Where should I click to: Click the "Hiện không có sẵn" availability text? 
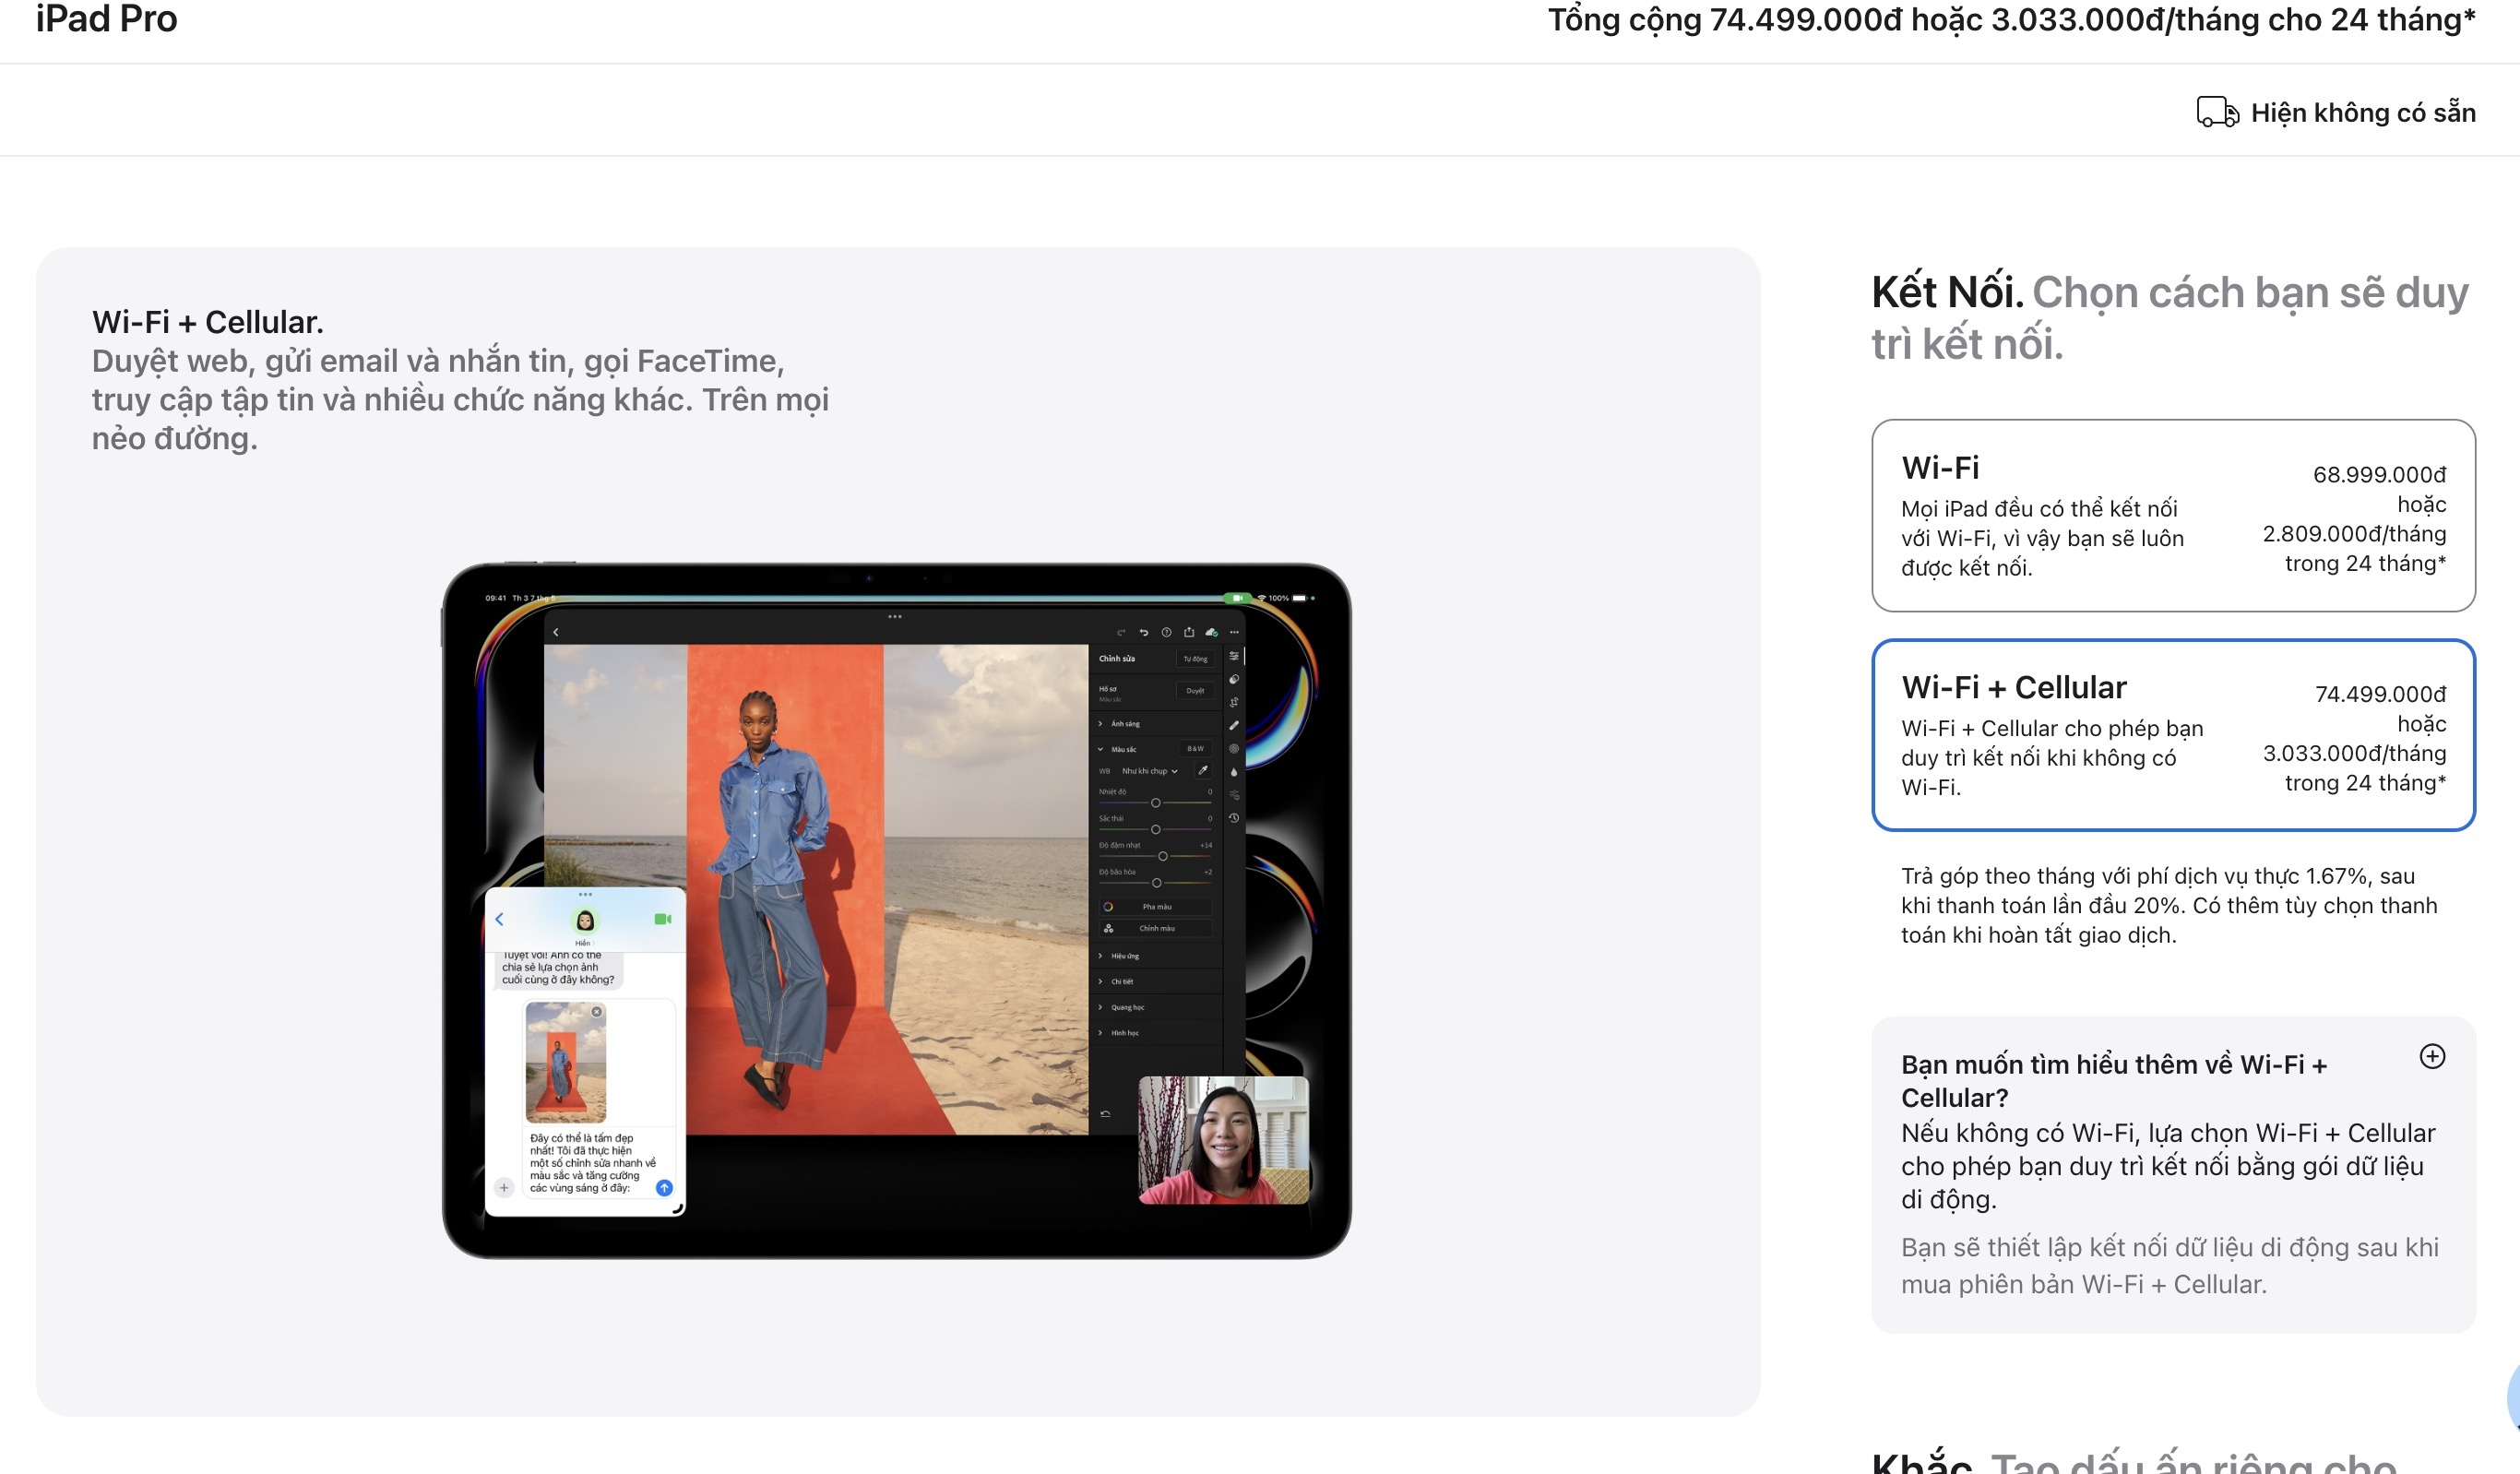(x=2363, y=113)
